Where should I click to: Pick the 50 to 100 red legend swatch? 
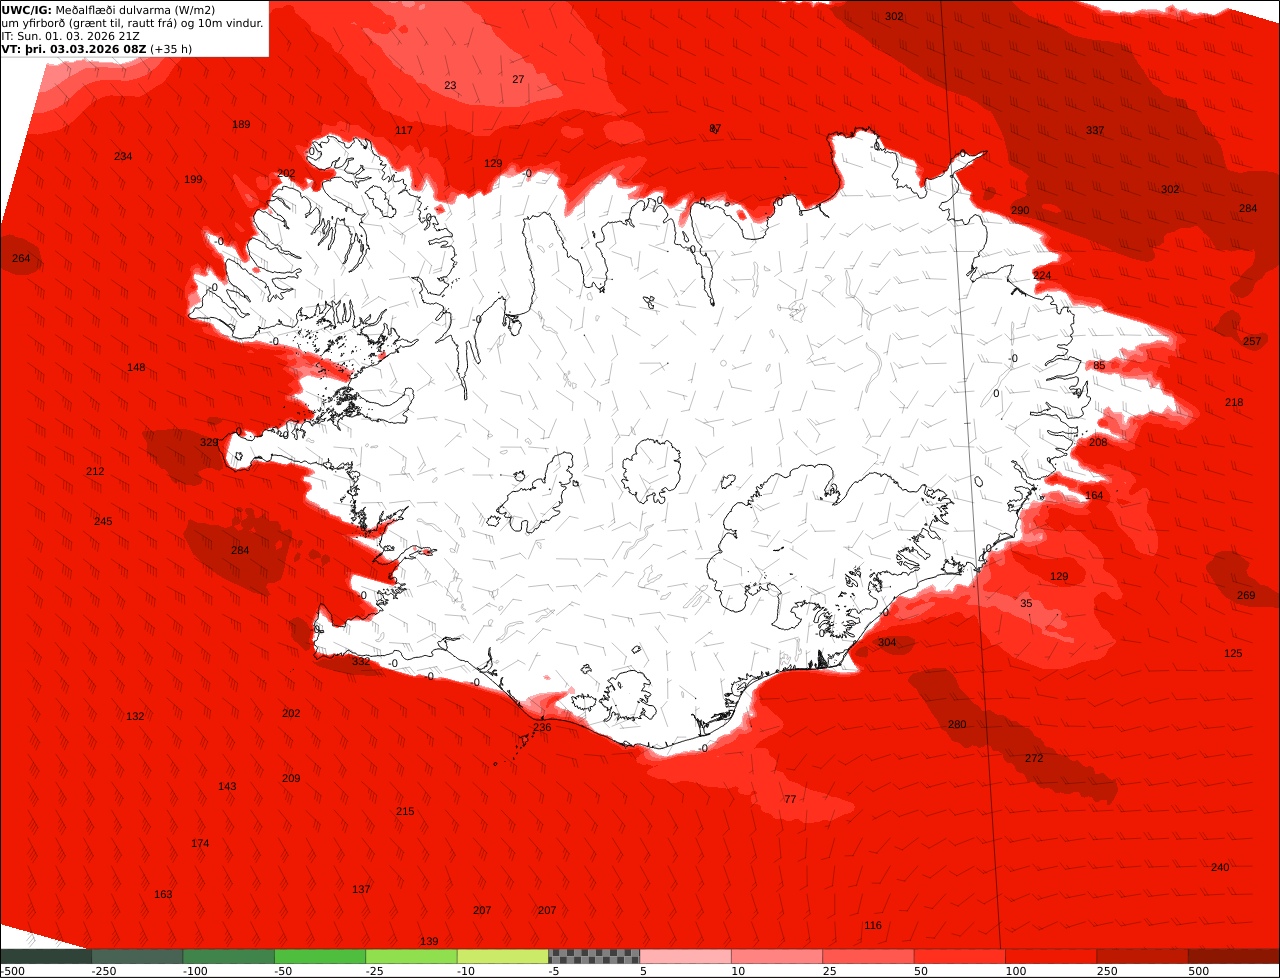960,956
